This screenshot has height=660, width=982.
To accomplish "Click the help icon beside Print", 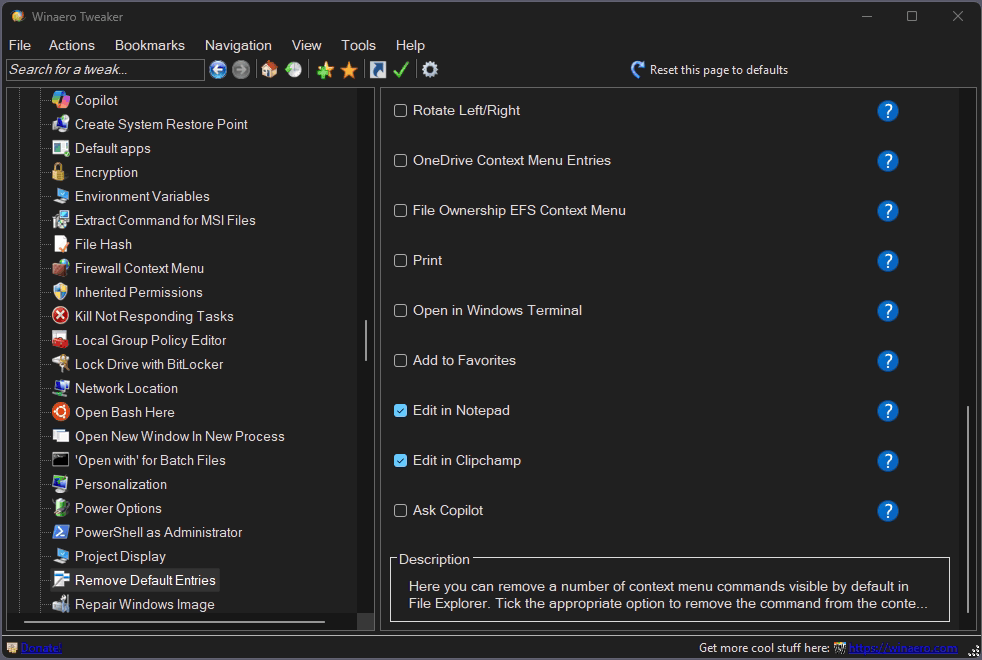I will 887,261.
